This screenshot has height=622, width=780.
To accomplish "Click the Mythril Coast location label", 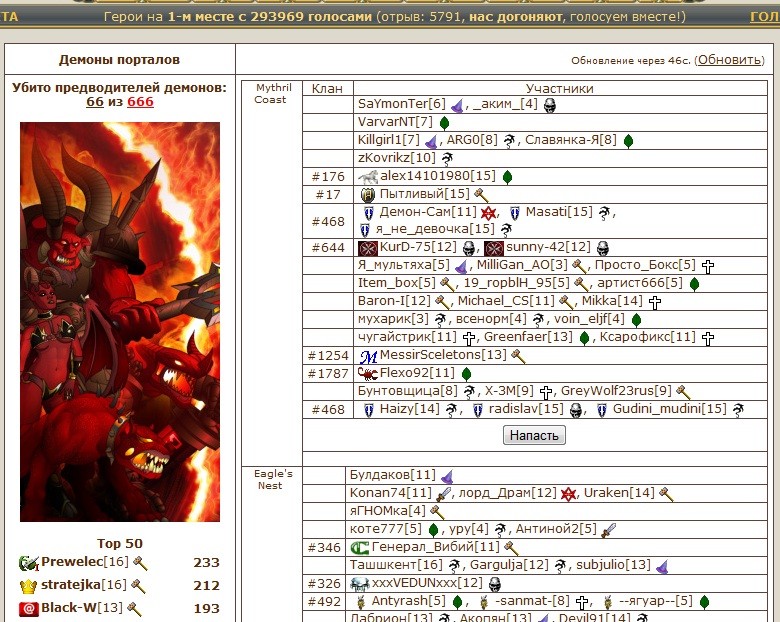I will click(271, 94).
